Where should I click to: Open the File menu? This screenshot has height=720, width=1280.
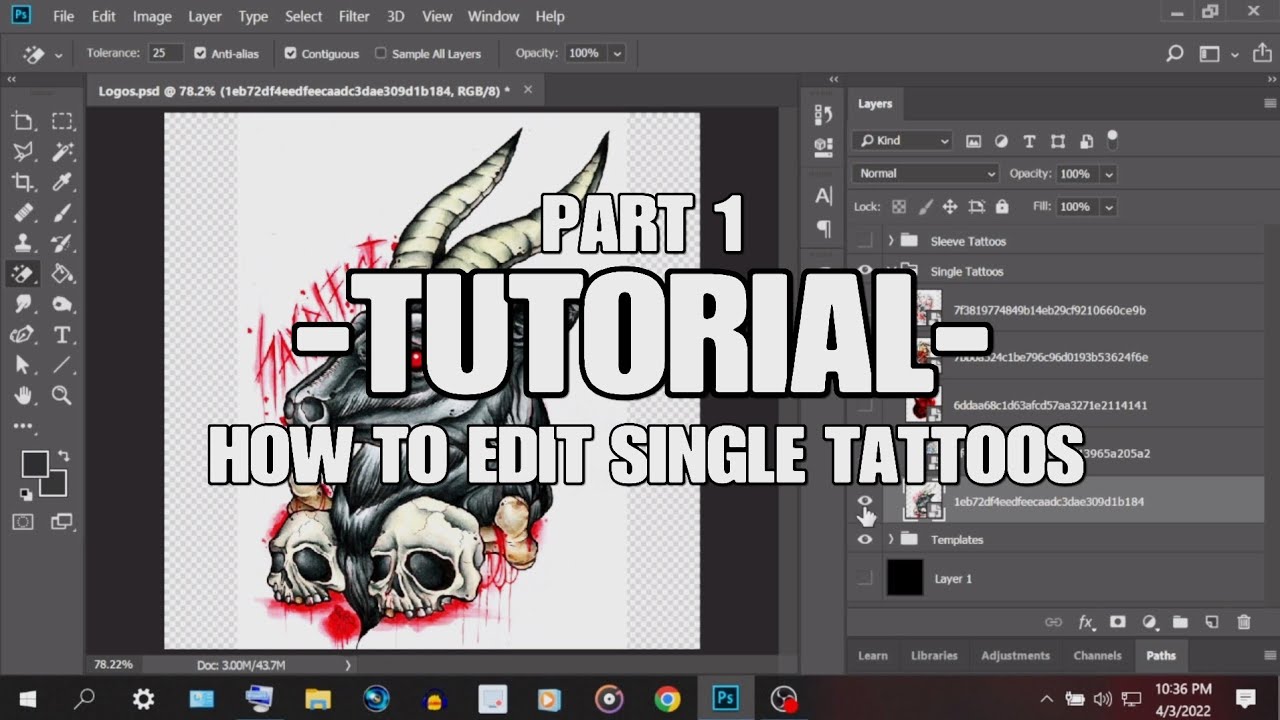[63, 16]
